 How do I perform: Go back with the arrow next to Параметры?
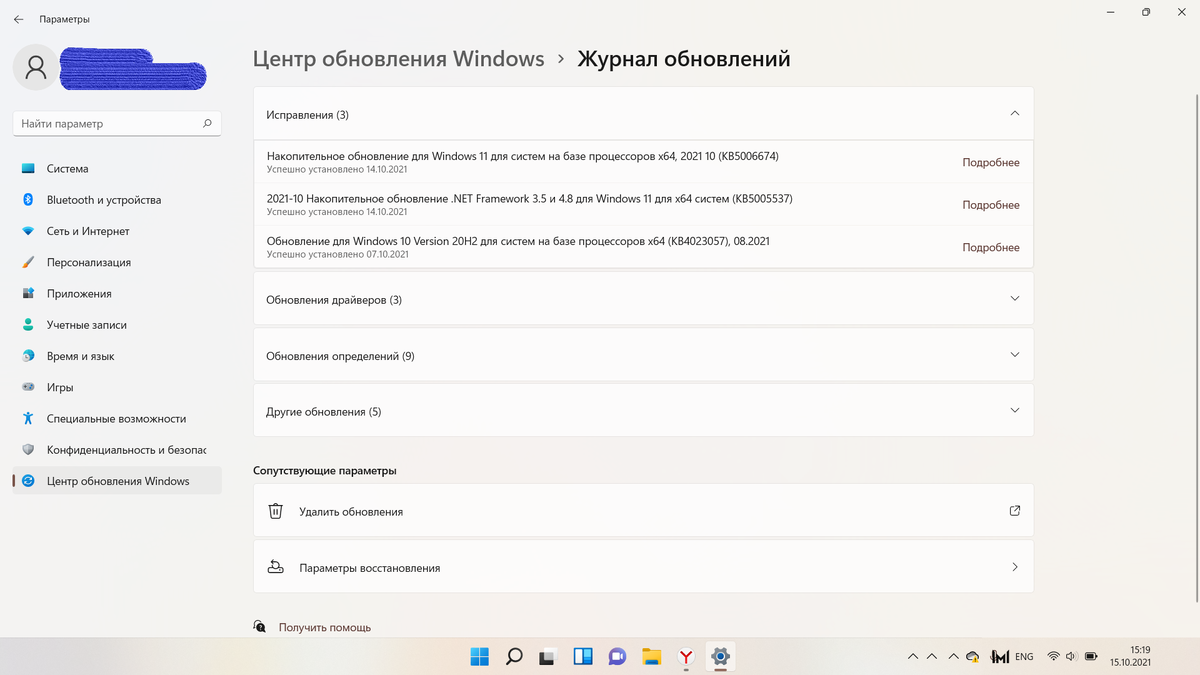(19, 19)
